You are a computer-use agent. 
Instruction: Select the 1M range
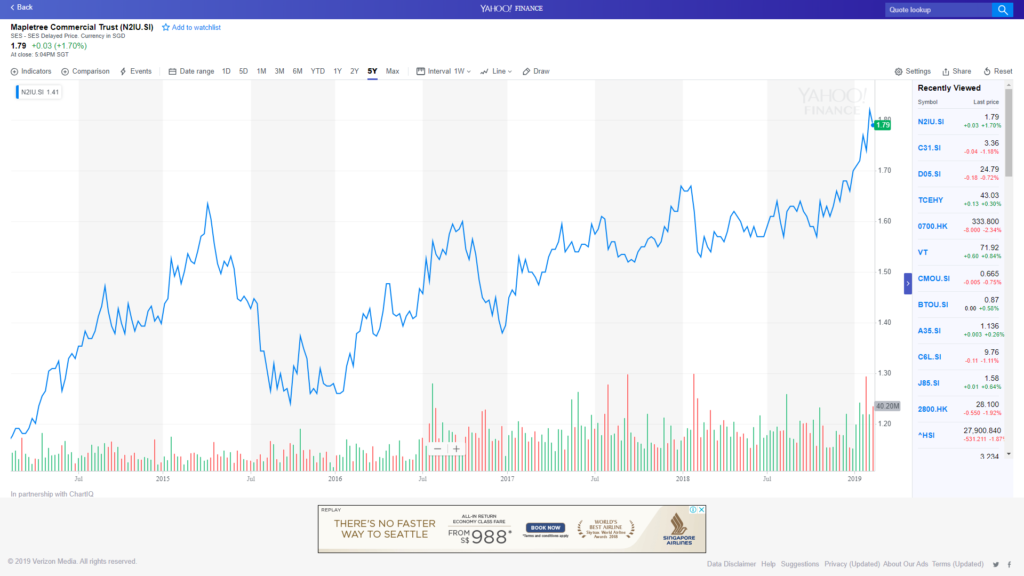261,71
